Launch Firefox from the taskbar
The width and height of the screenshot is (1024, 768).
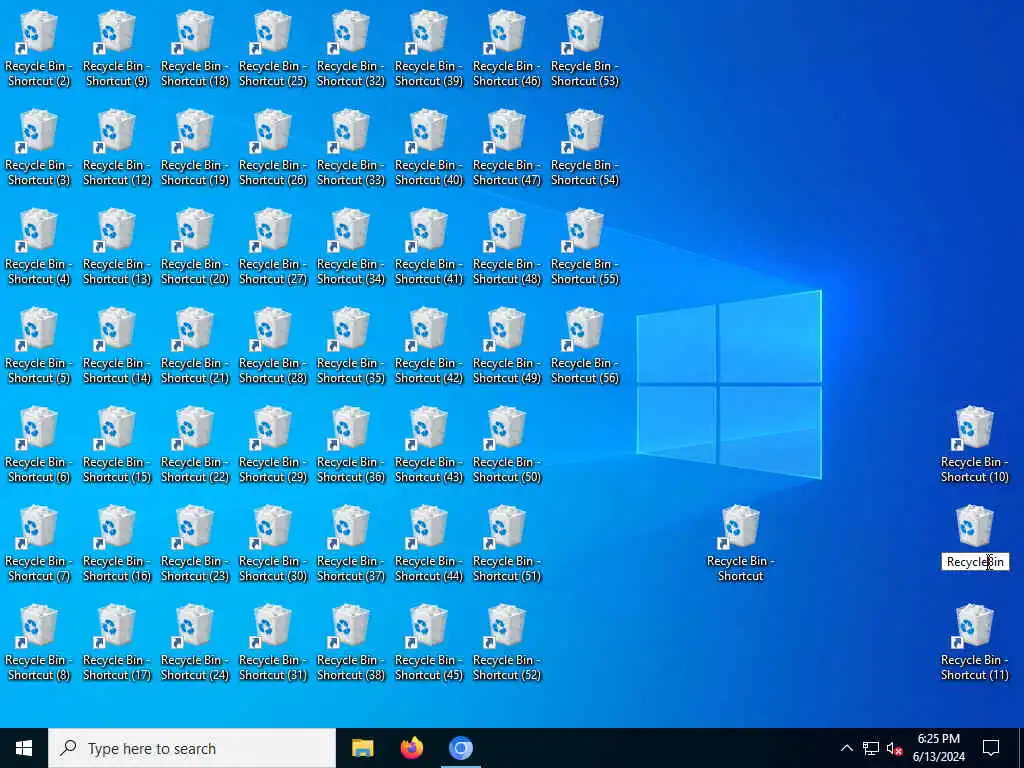click(411, 748)
